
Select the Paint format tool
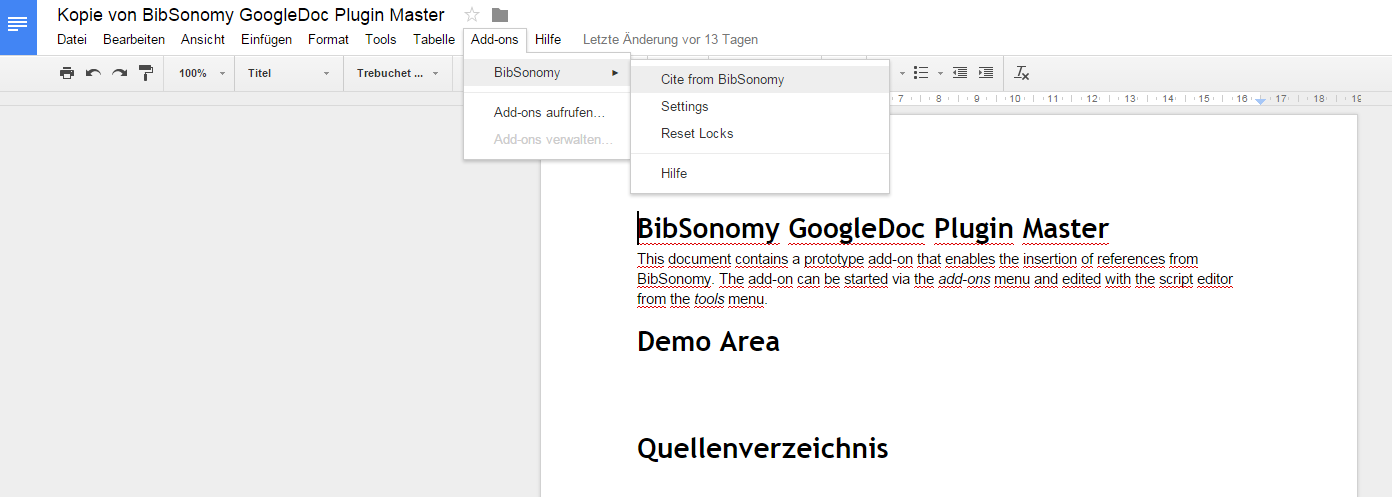tap(146, 73)
